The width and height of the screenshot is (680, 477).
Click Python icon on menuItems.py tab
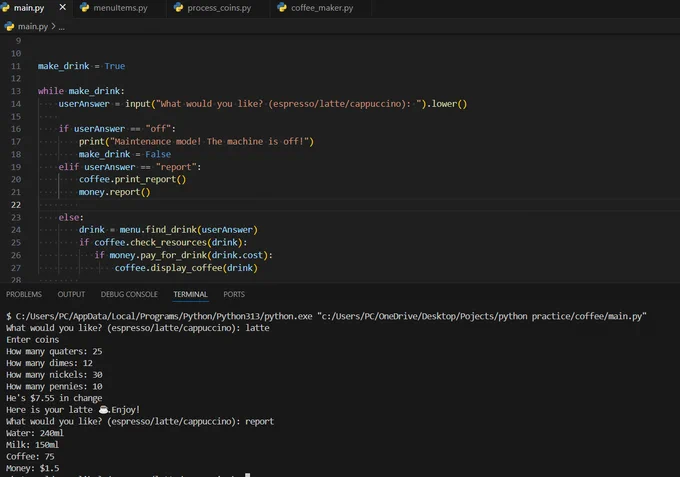coord(85,8)
